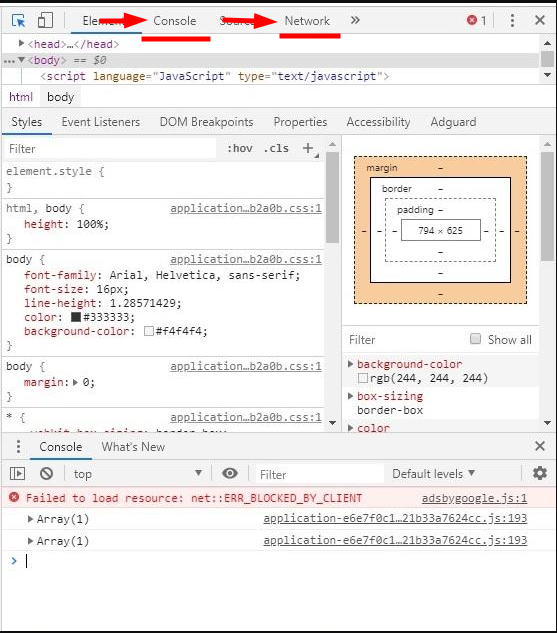Add new style rule plus icon
This screenshot has width=557, height=633.
coord(308,148)
